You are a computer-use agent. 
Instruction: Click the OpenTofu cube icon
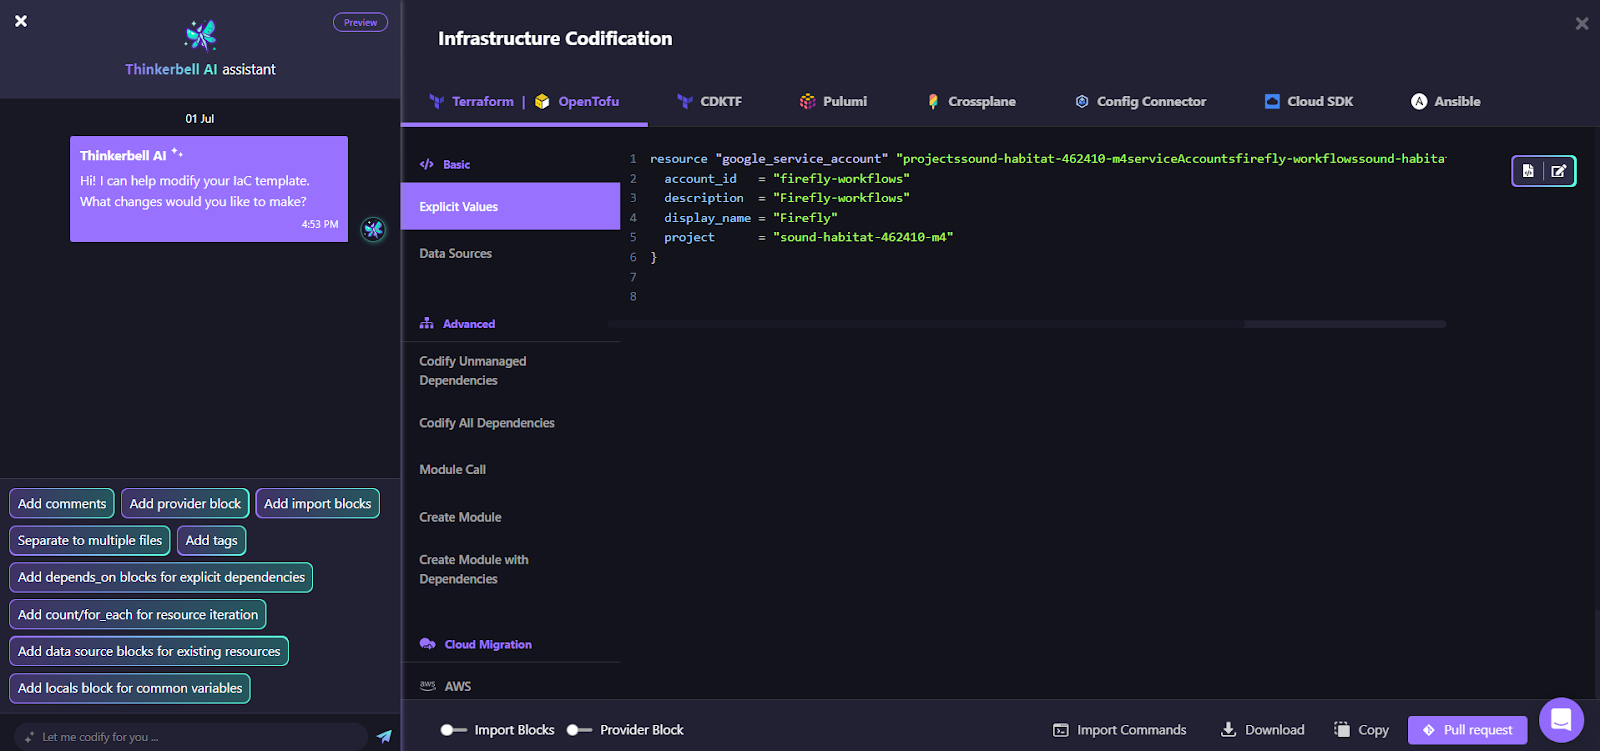coord(542,101)
